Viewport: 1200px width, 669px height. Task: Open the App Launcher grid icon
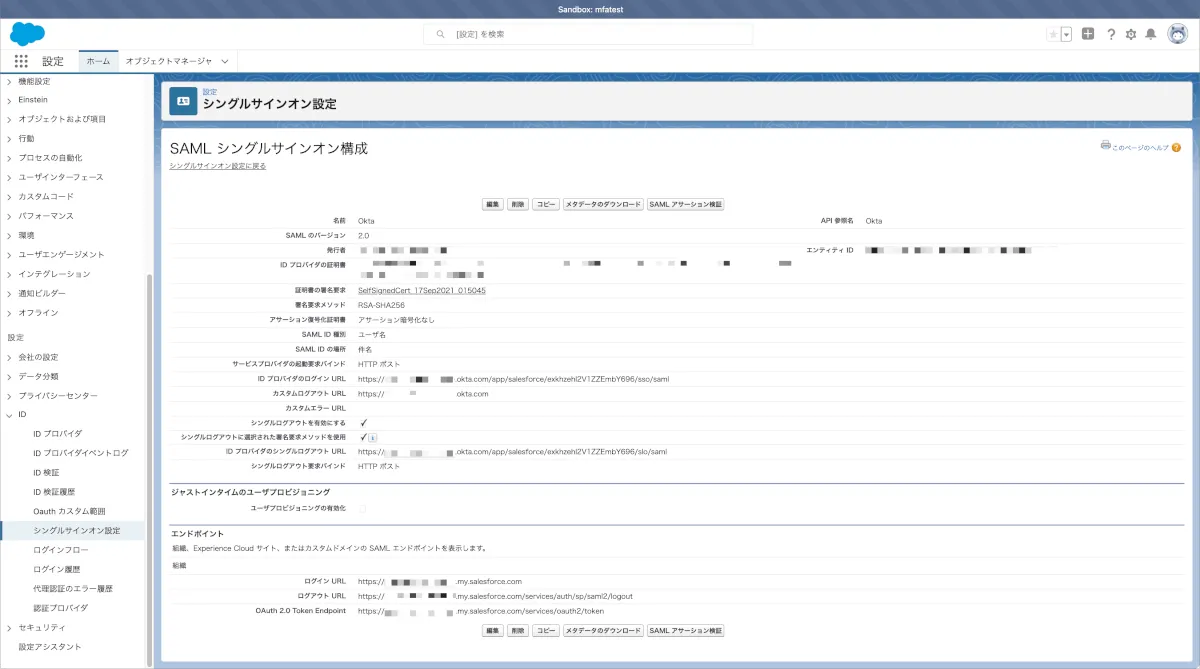coord(21,61)
